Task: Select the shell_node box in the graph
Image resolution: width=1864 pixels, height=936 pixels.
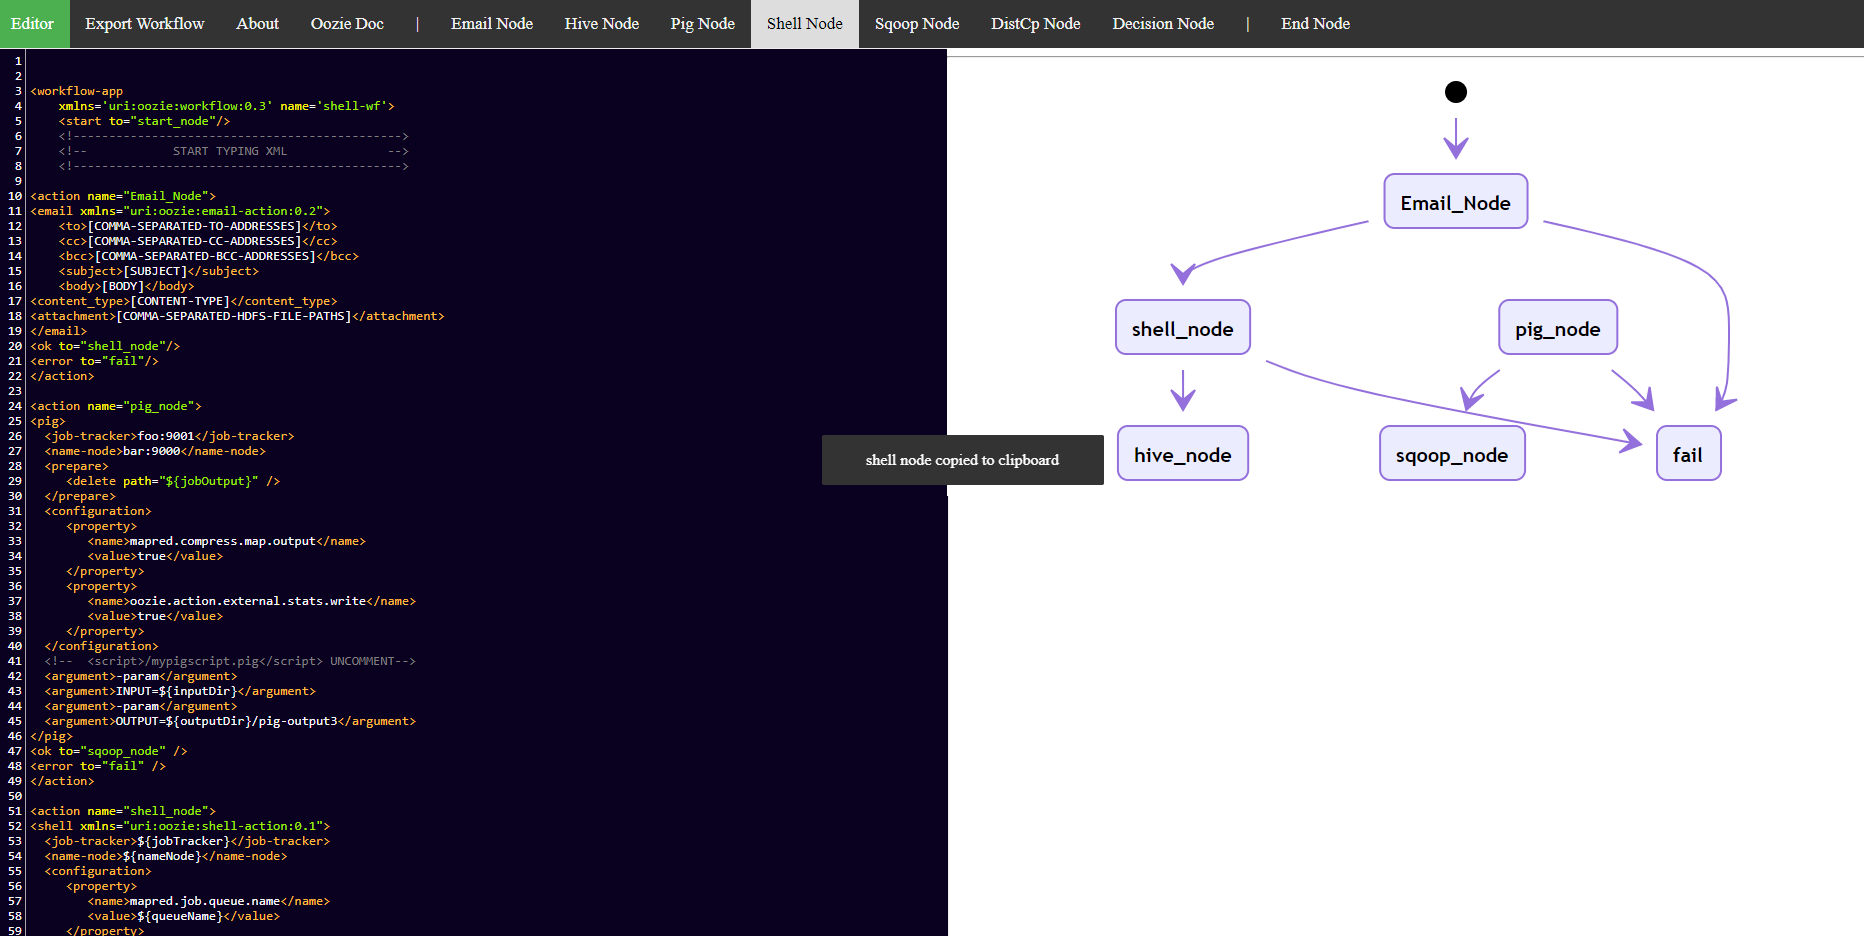Action: [1183, 328]
